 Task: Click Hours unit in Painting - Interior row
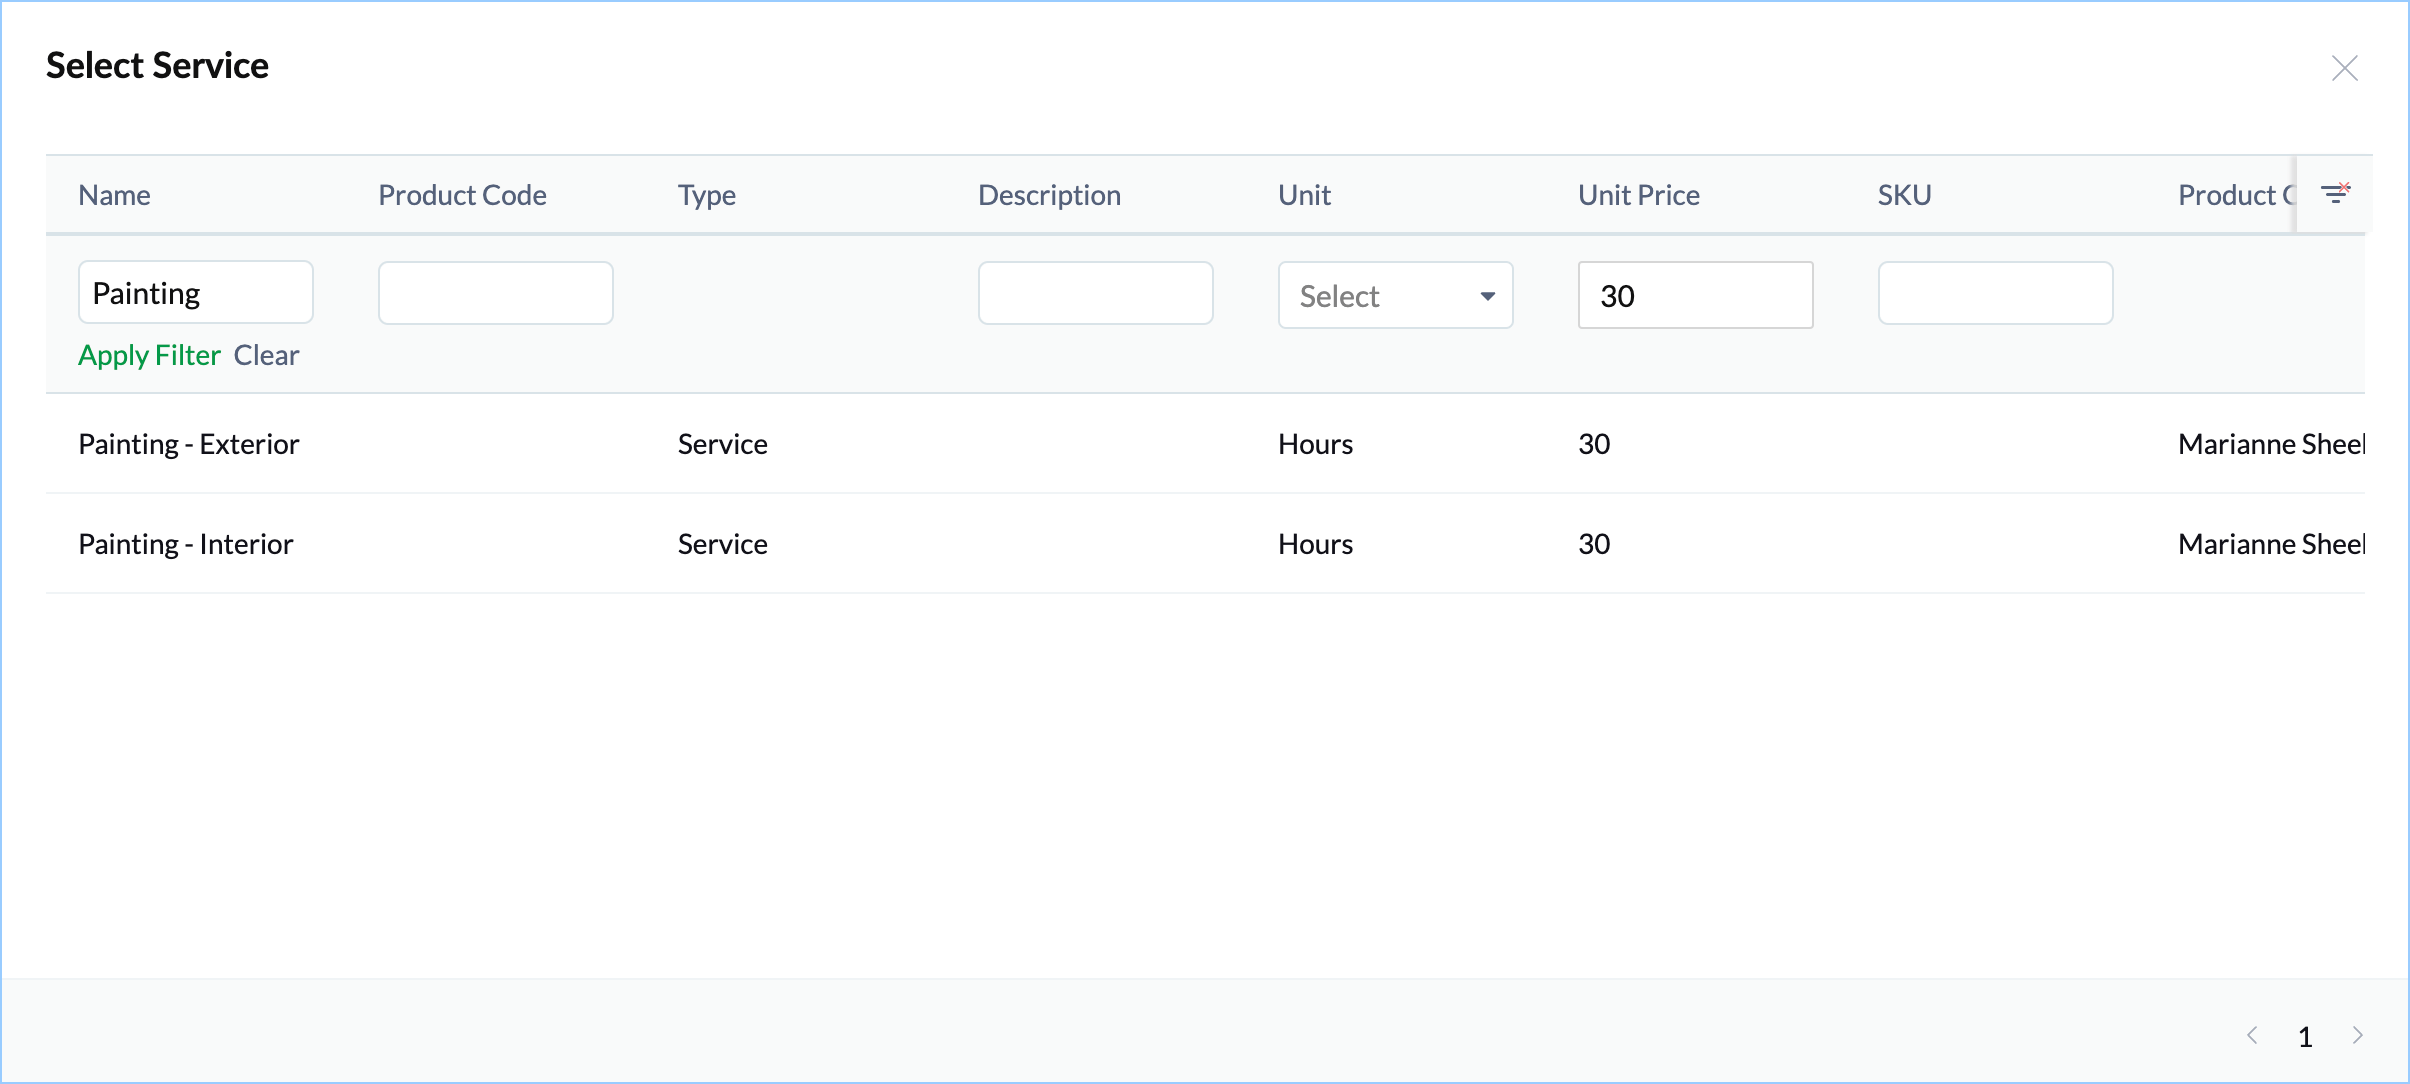coord(1315,544)
